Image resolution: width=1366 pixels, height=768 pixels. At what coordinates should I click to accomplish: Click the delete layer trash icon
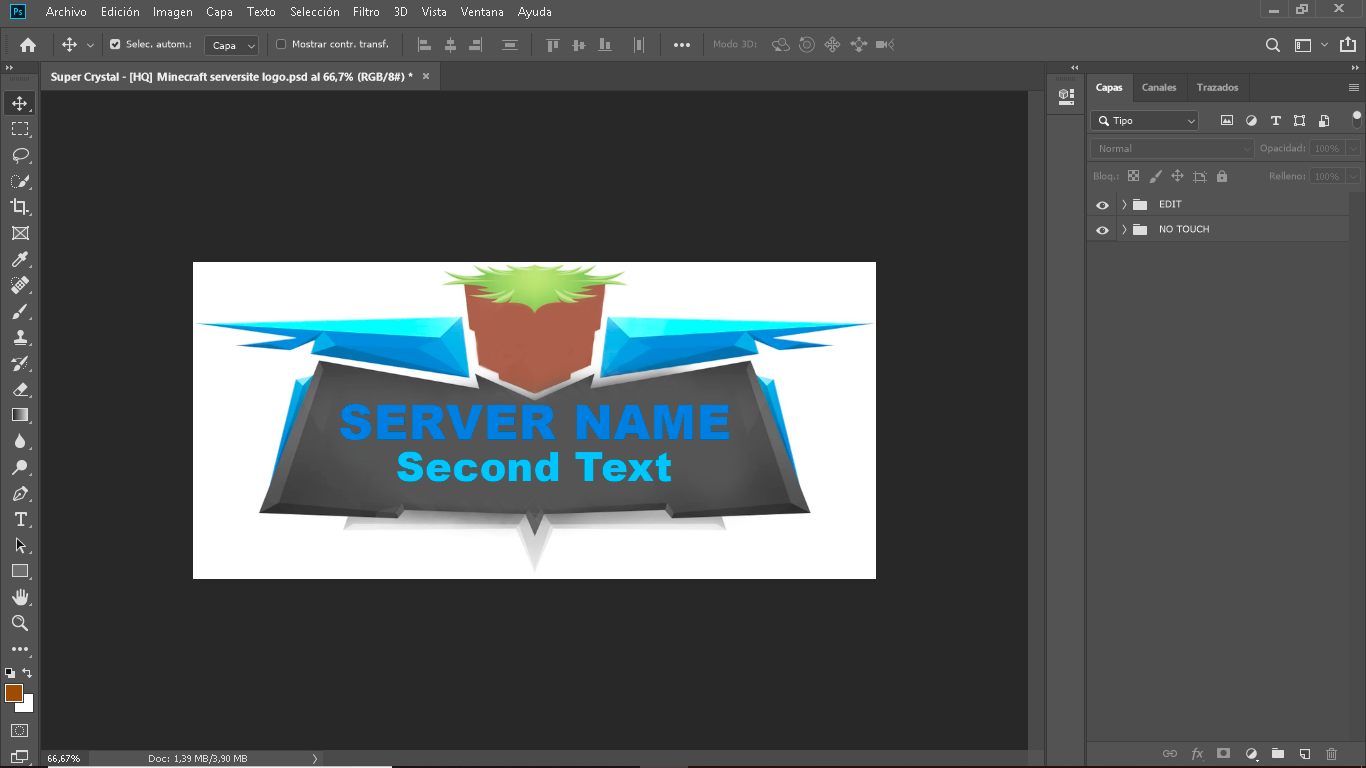pos(1331,754)
